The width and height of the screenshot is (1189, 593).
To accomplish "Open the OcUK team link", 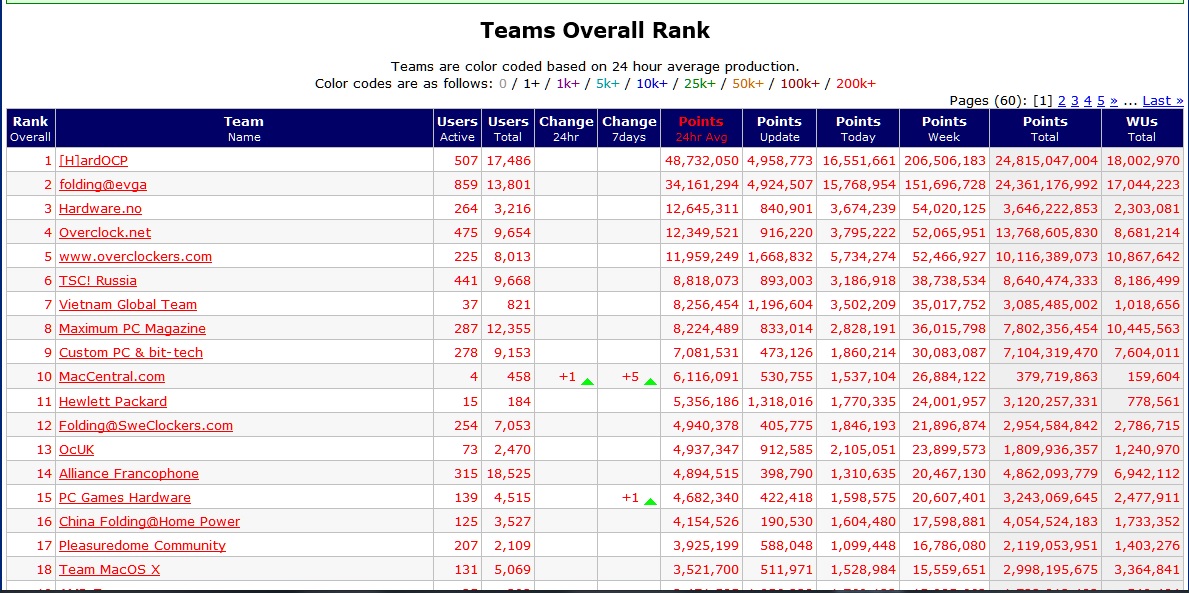I will click(x=77, y=450).
